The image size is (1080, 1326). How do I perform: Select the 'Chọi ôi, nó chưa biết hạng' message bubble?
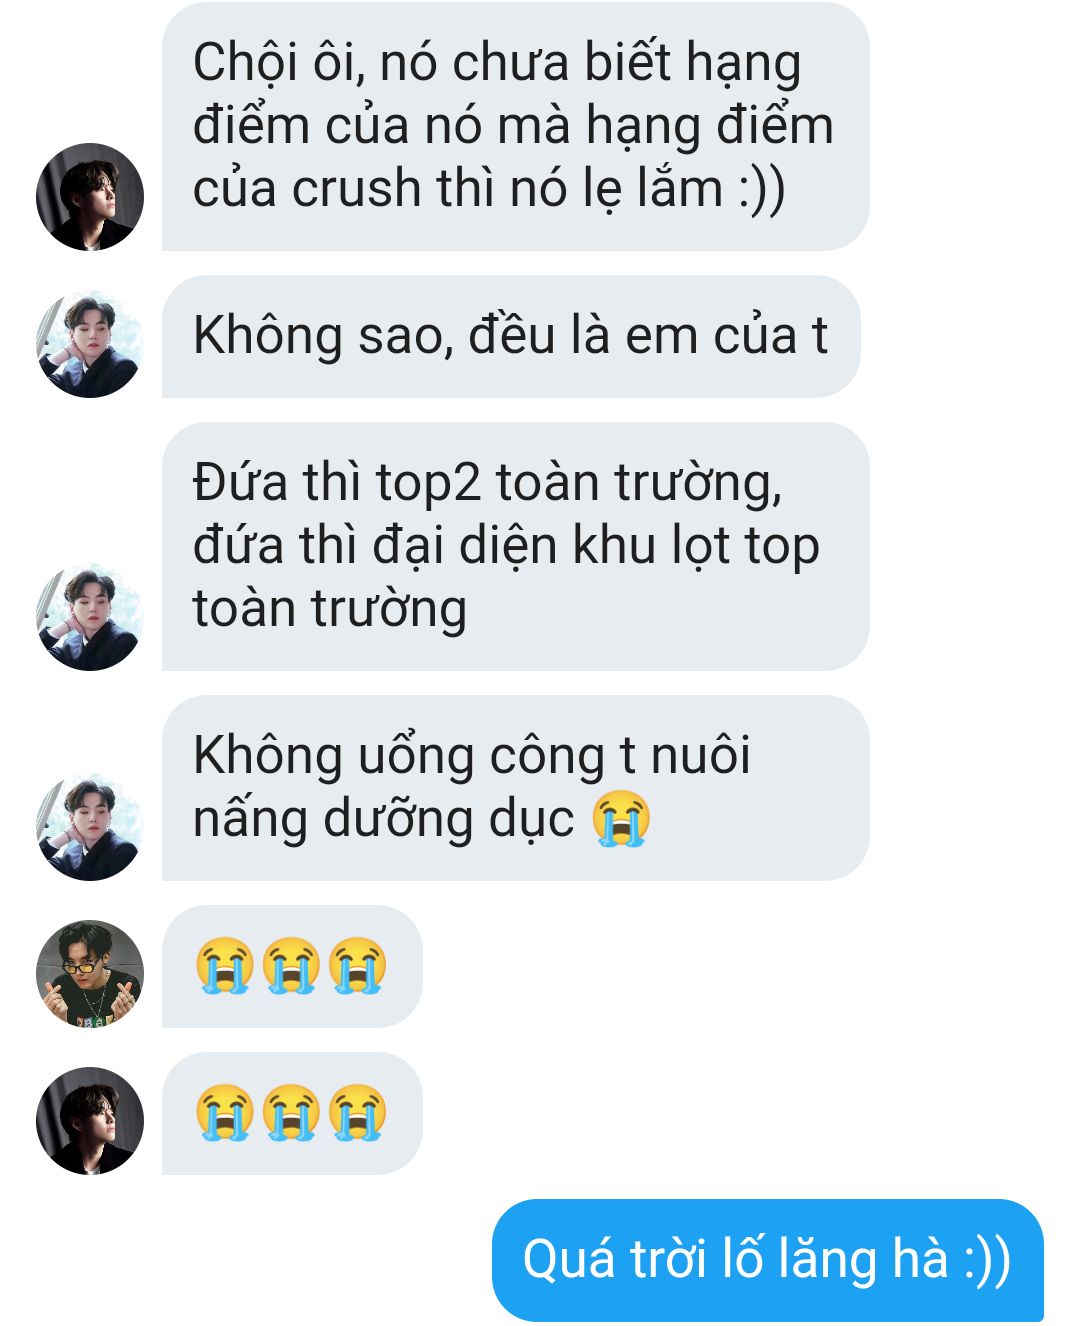pyautogui.click(x=516, y=127)
